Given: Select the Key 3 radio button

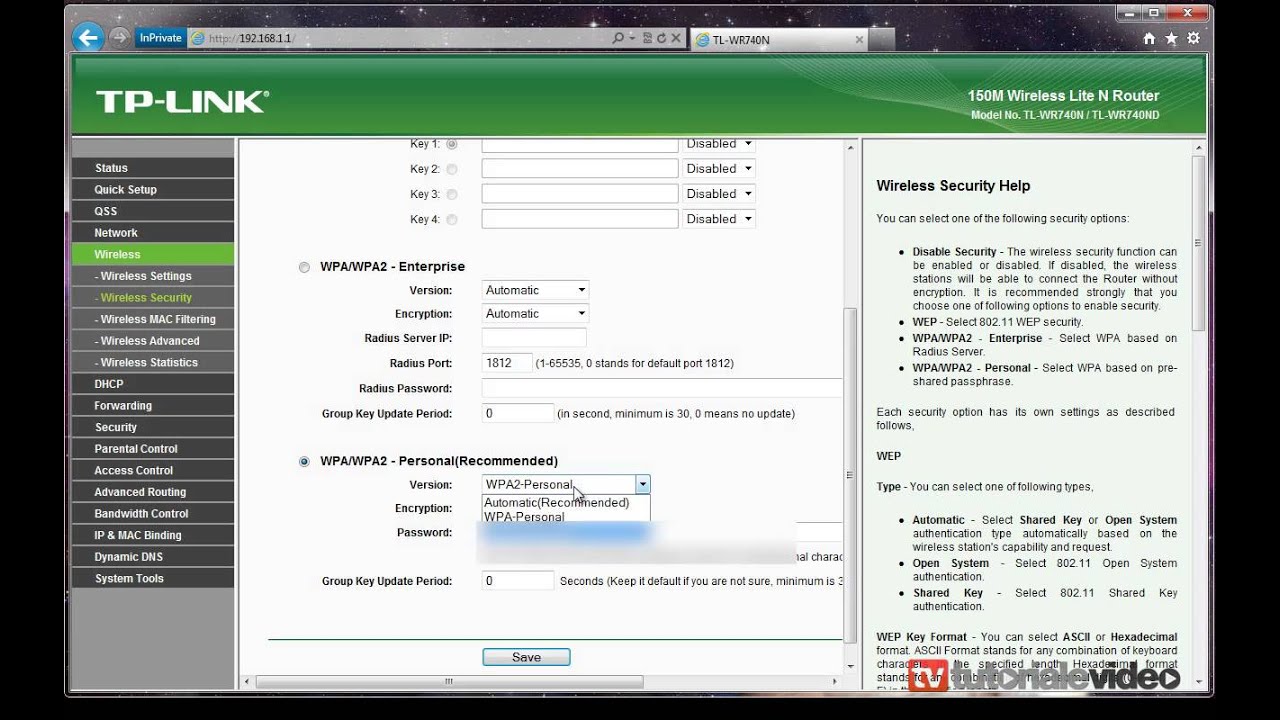Looking at the screenshot, I should click(452, 194).
